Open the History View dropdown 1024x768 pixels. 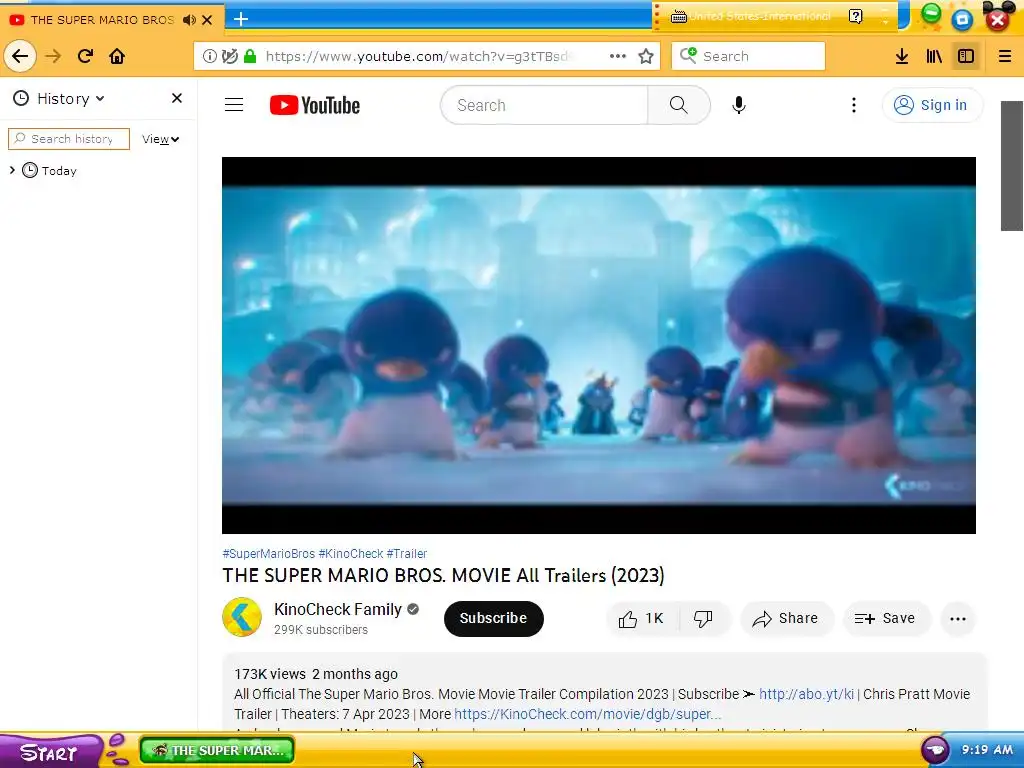pyautogui.click(x=161, y=139)
